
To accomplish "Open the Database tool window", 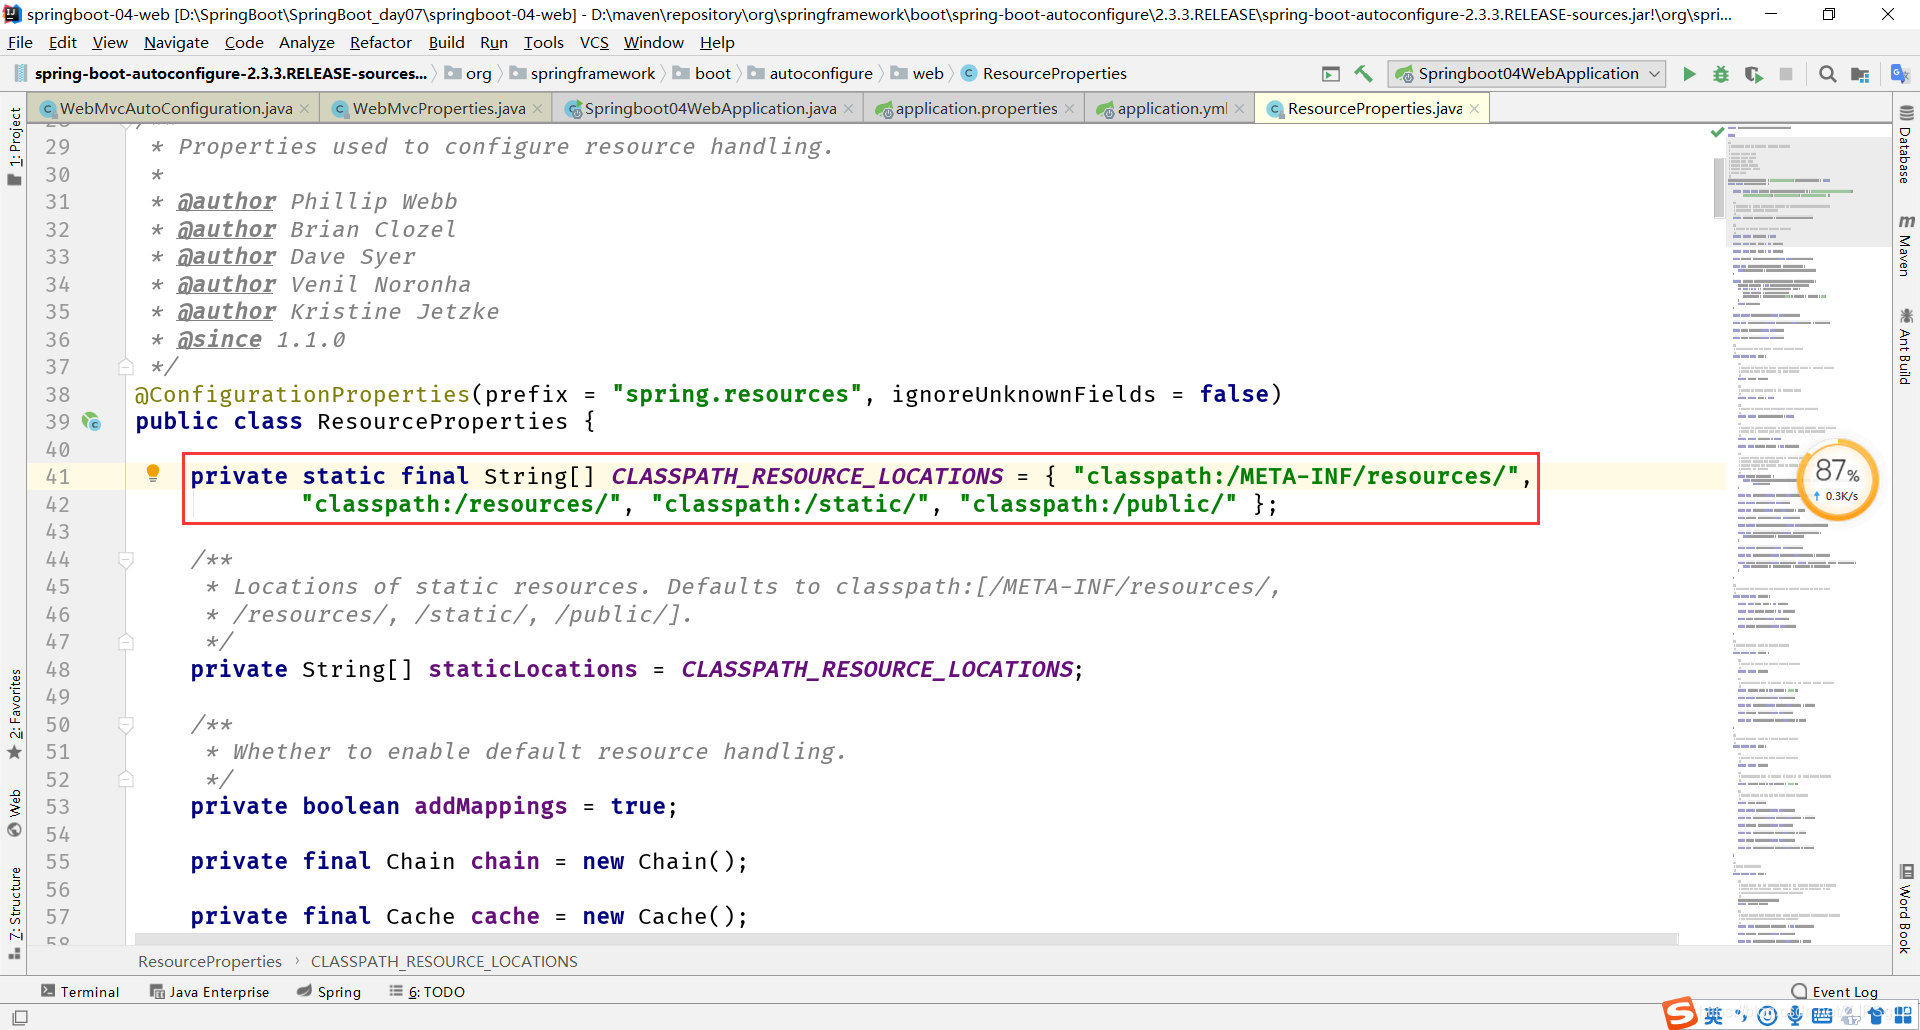I will [1906, 145].
